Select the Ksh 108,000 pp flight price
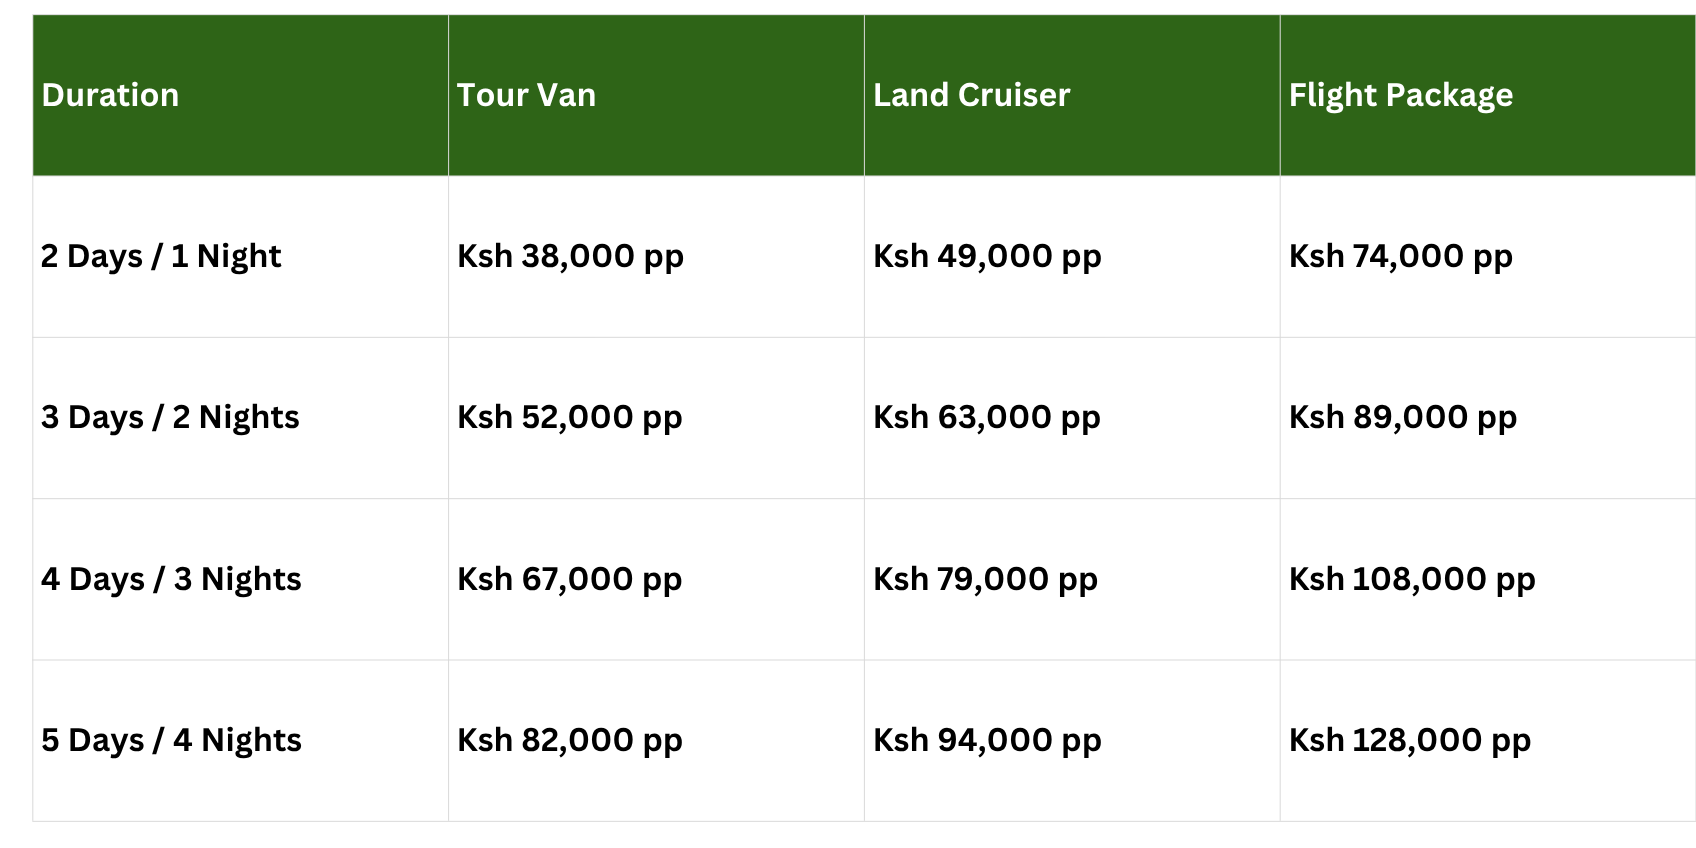 point(1411,579)
